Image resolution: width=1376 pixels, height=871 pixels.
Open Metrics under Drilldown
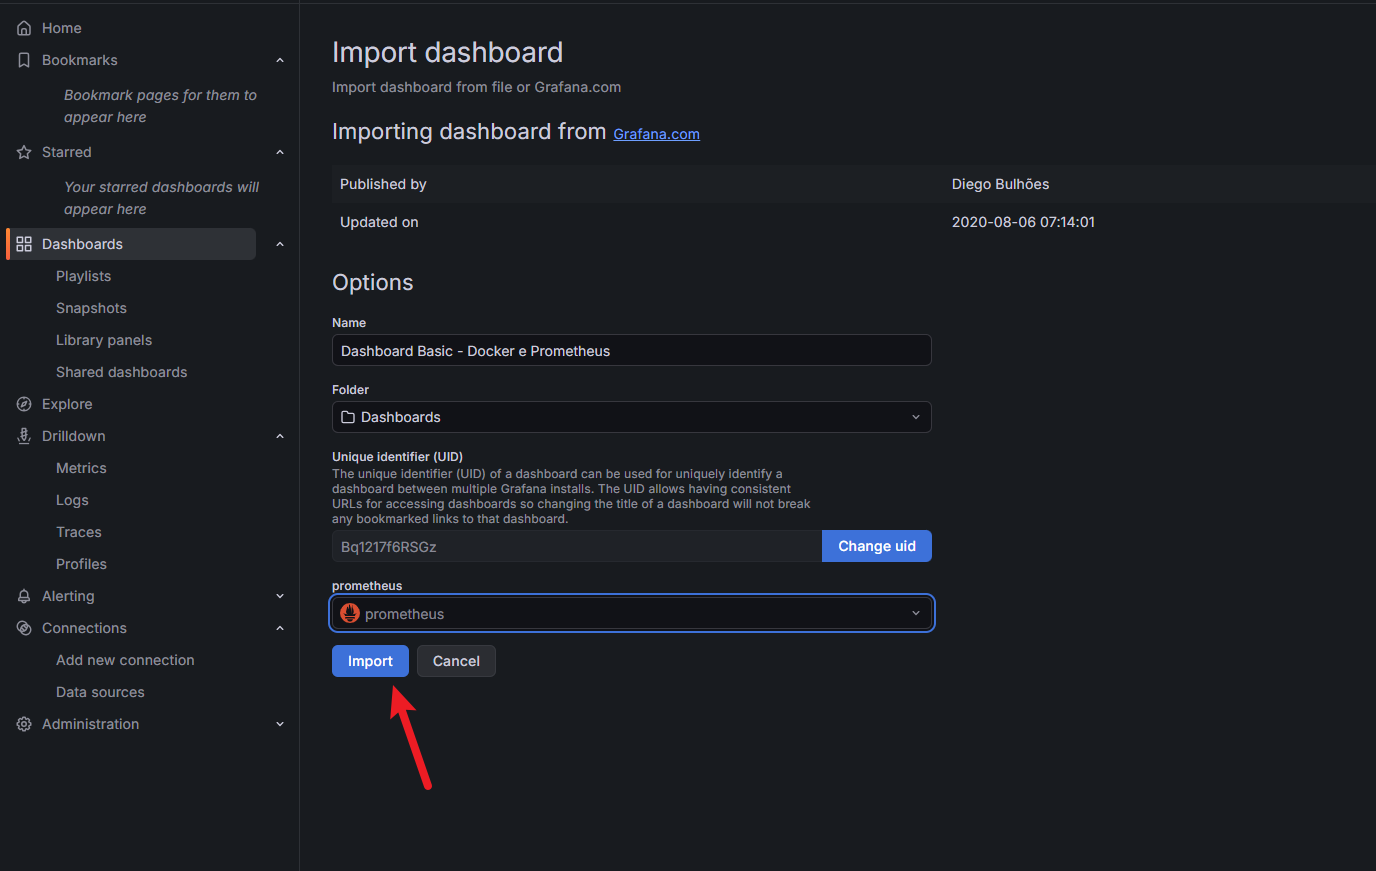point(81,468)
